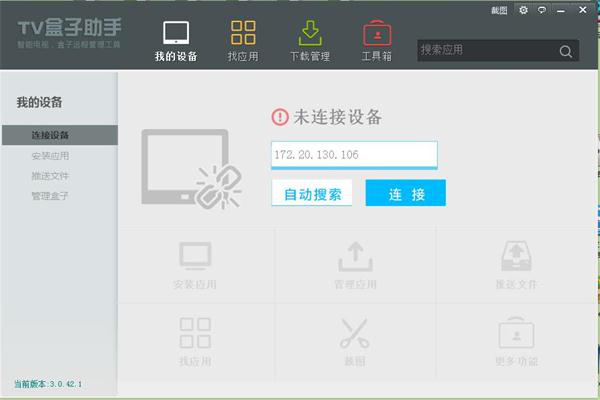Select 推送文件 in the sidebar
The image size is (600, 400).
pos(50,175)
